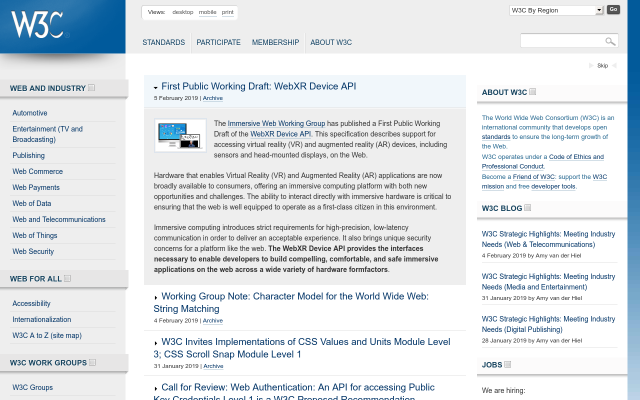Open blog post about Media and Entertainment
Screen dimensions: 640x400
(548, 282)
